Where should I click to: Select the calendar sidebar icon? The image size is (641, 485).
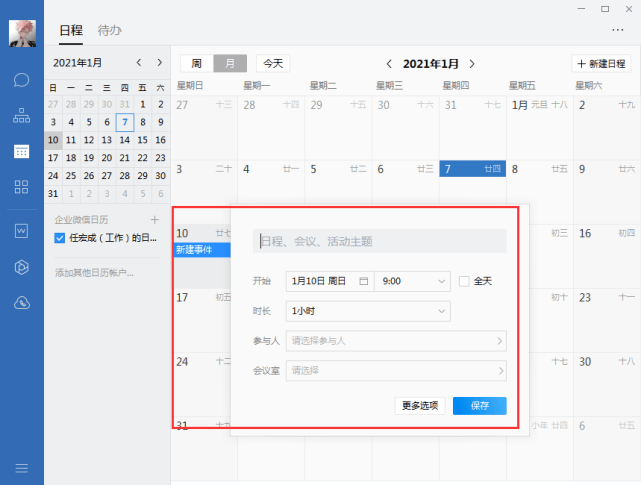[22, 151]
